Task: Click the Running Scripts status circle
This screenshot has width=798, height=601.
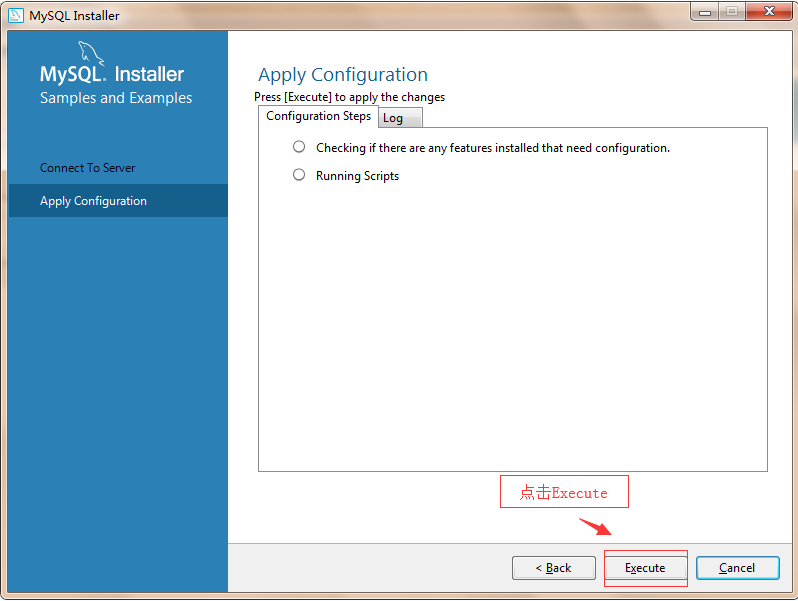Action: pyautogui.click(x=299, y=175)
